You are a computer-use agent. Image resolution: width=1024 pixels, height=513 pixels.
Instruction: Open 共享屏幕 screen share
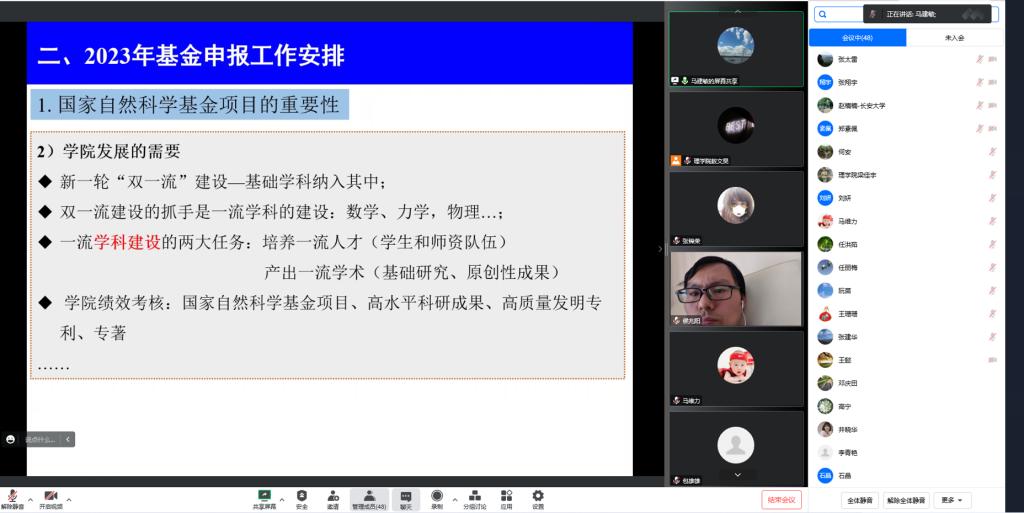click(x=264, y=496)
